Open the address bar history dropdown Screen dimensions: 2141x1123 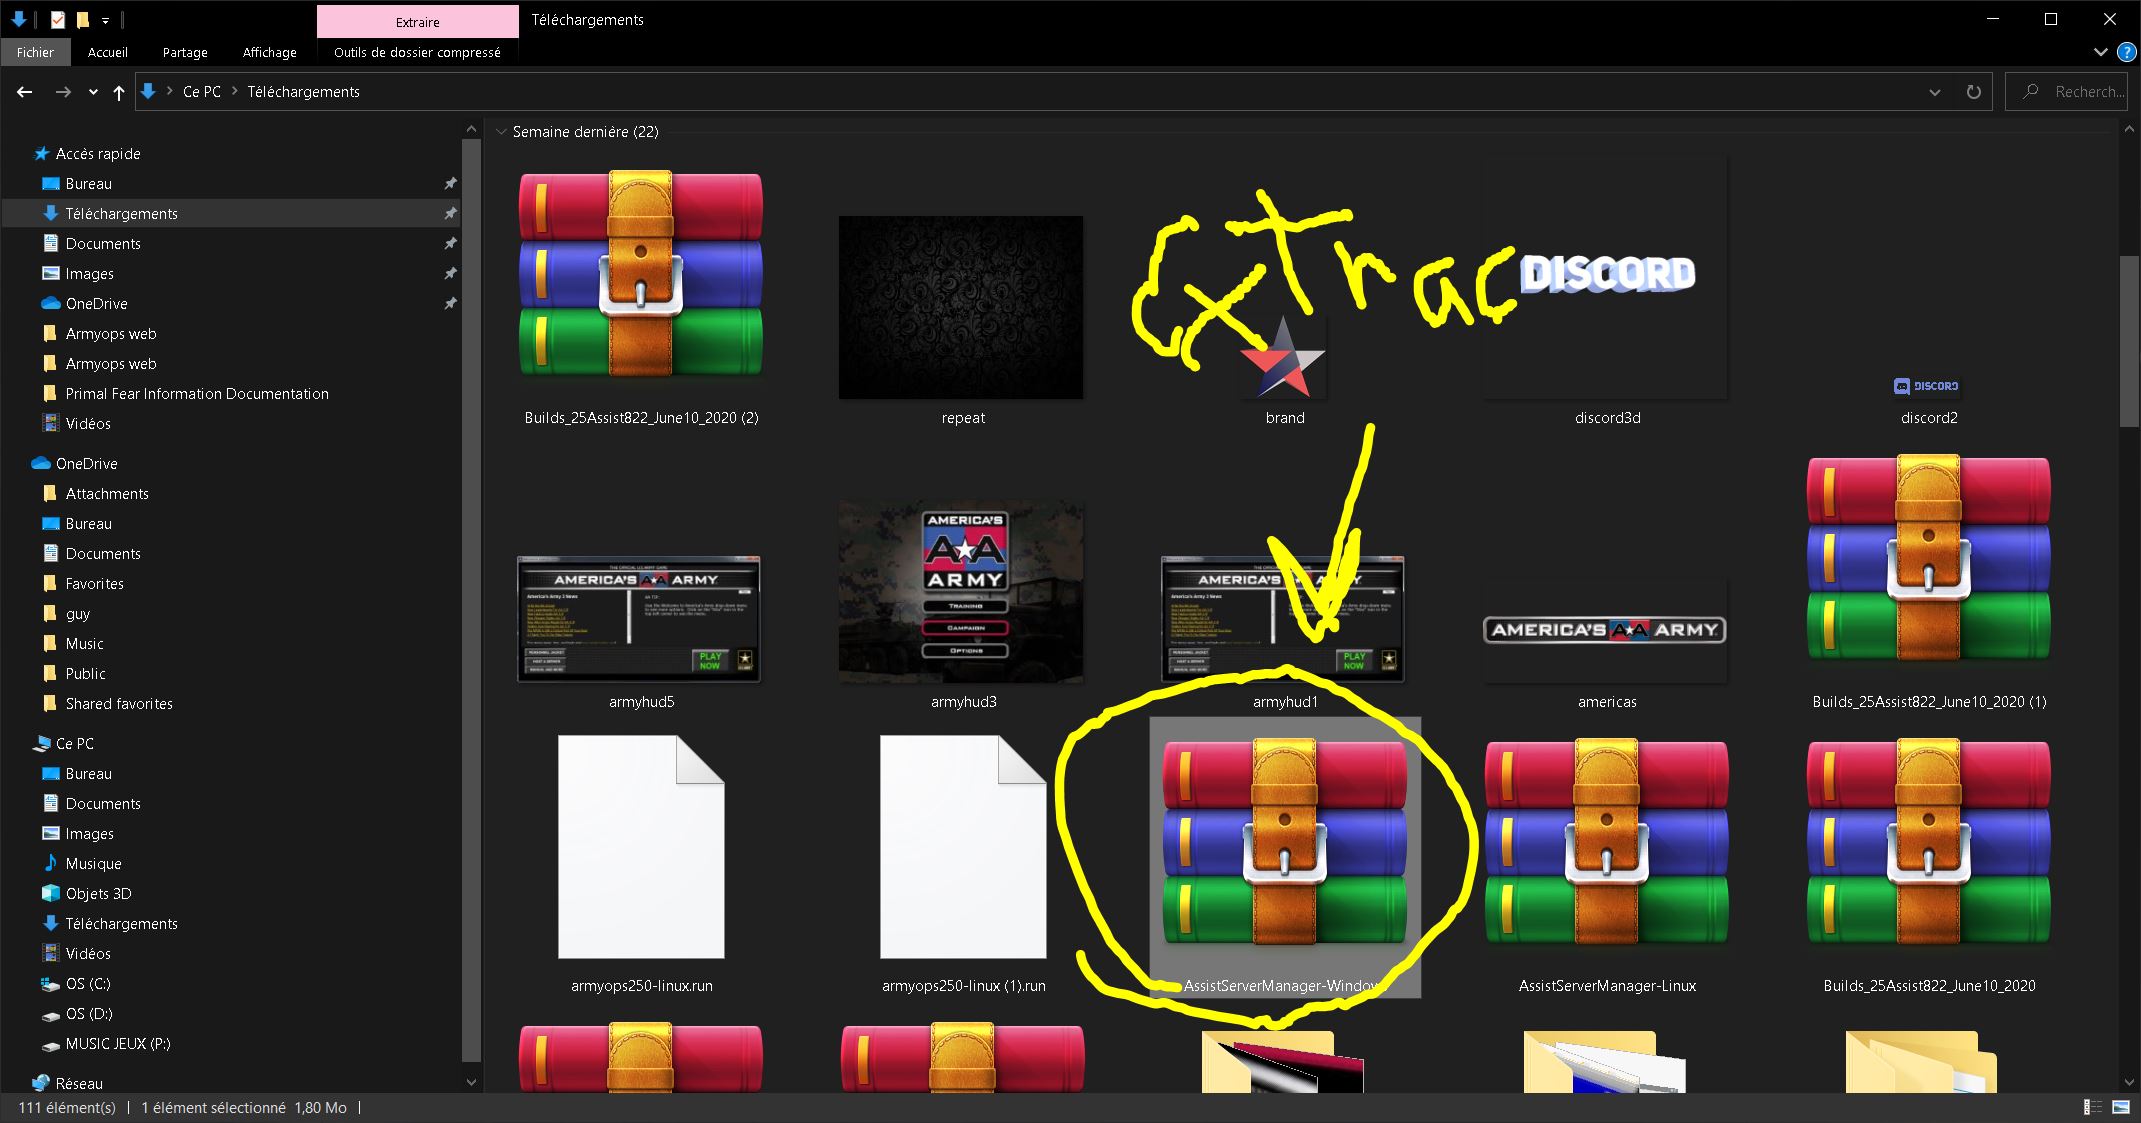pyautogui.click(x=1936, y=91)
